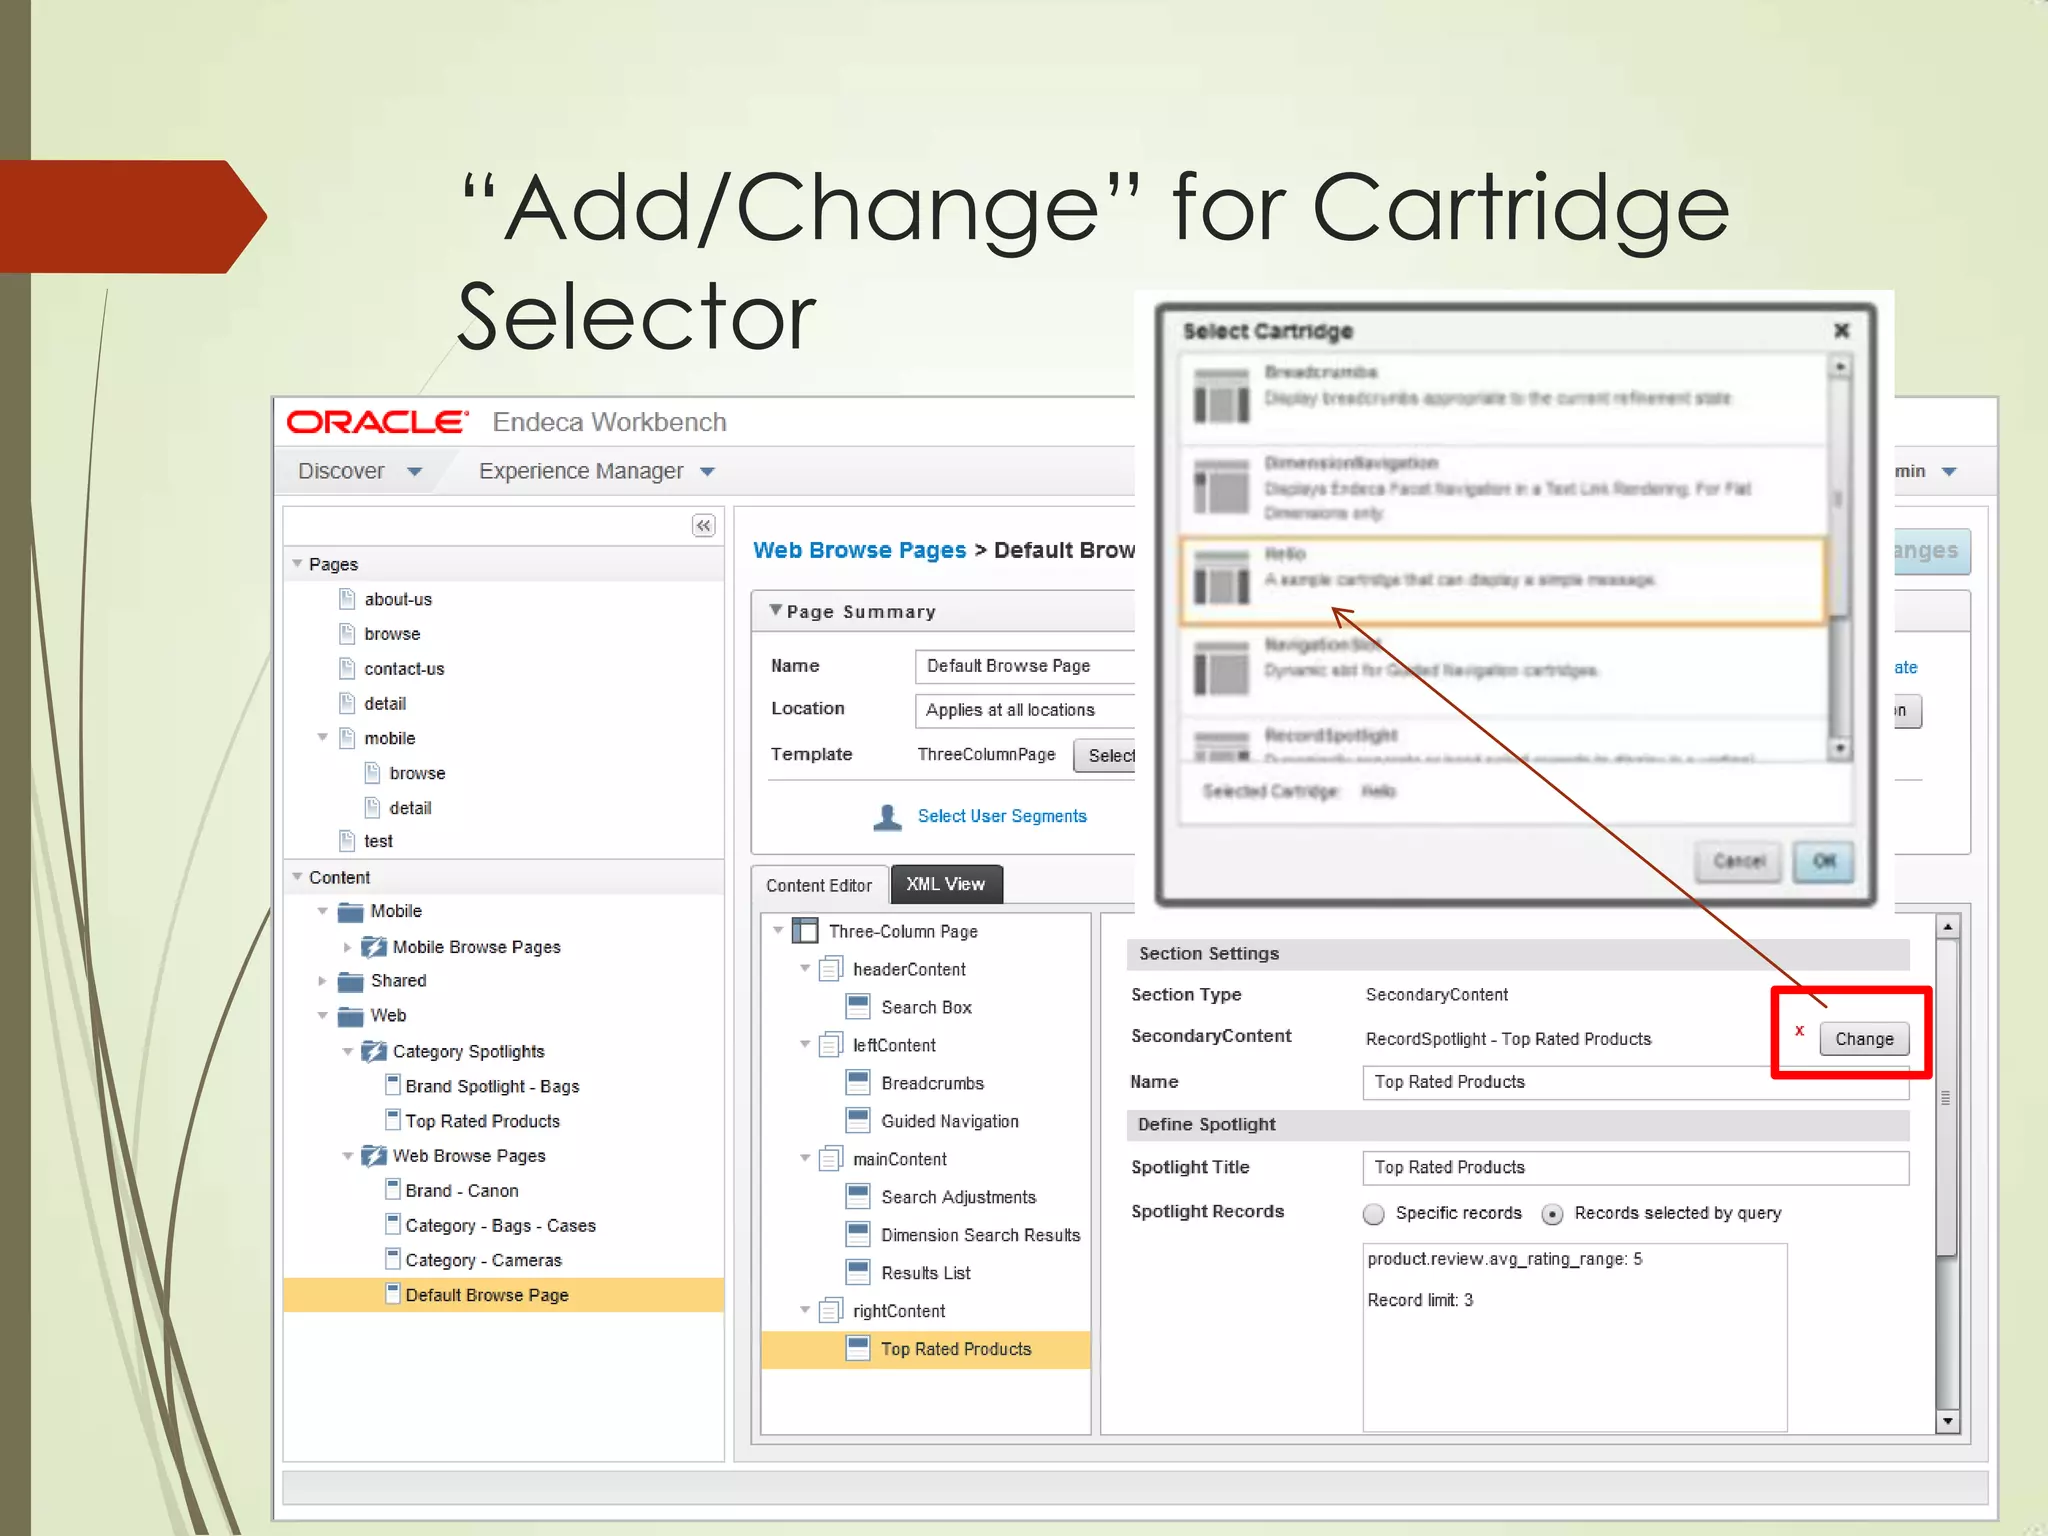Click the template Select button
This screenshot has height=1536, width=2048.
[1105, 755]
